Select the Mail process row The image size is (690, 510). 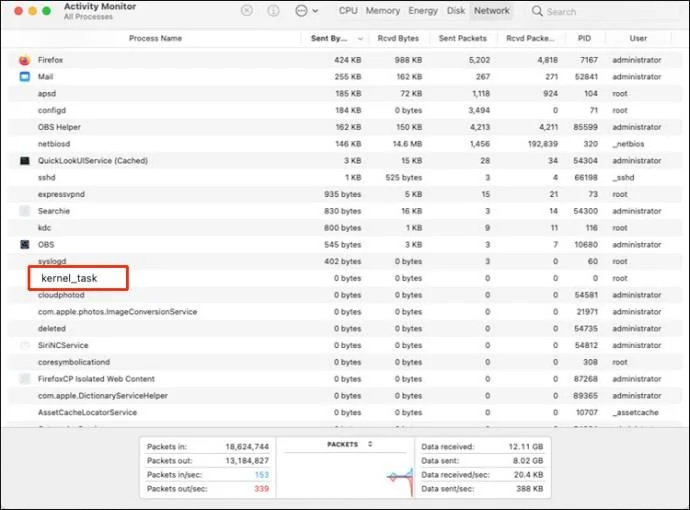point(345,77)
